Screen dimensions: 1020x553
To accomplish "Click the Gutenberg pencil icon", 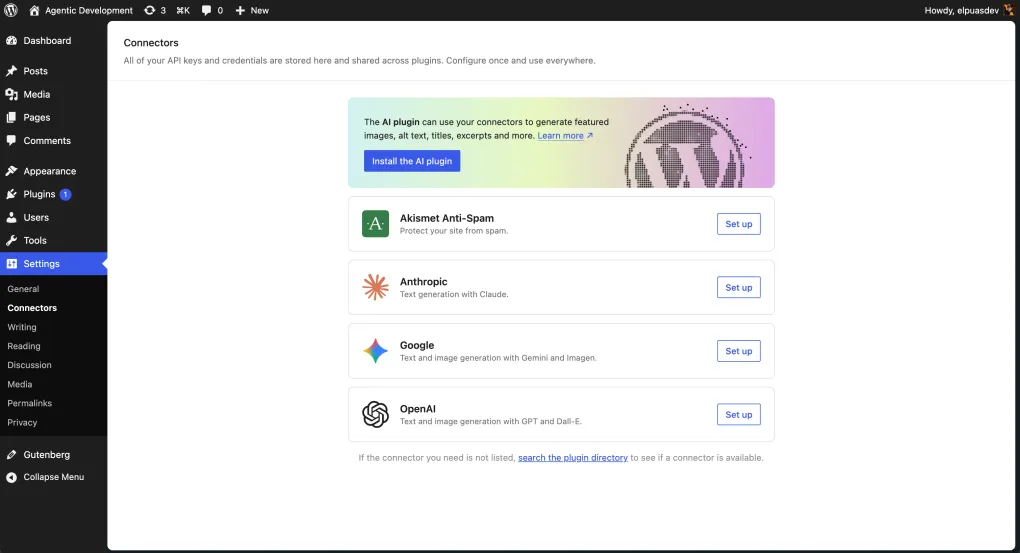I will [x=12, y=455].
